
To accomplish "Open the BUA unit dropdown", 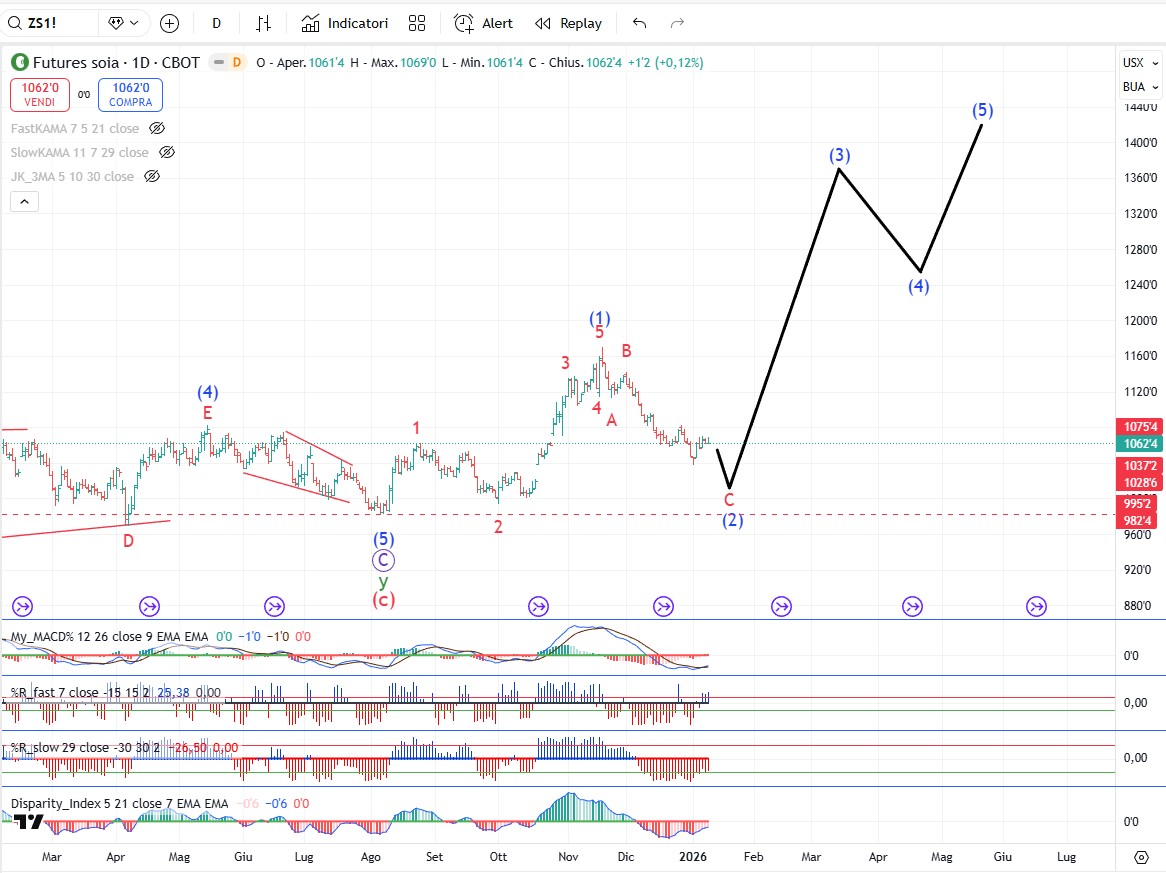I will (x=1139, y=87).
